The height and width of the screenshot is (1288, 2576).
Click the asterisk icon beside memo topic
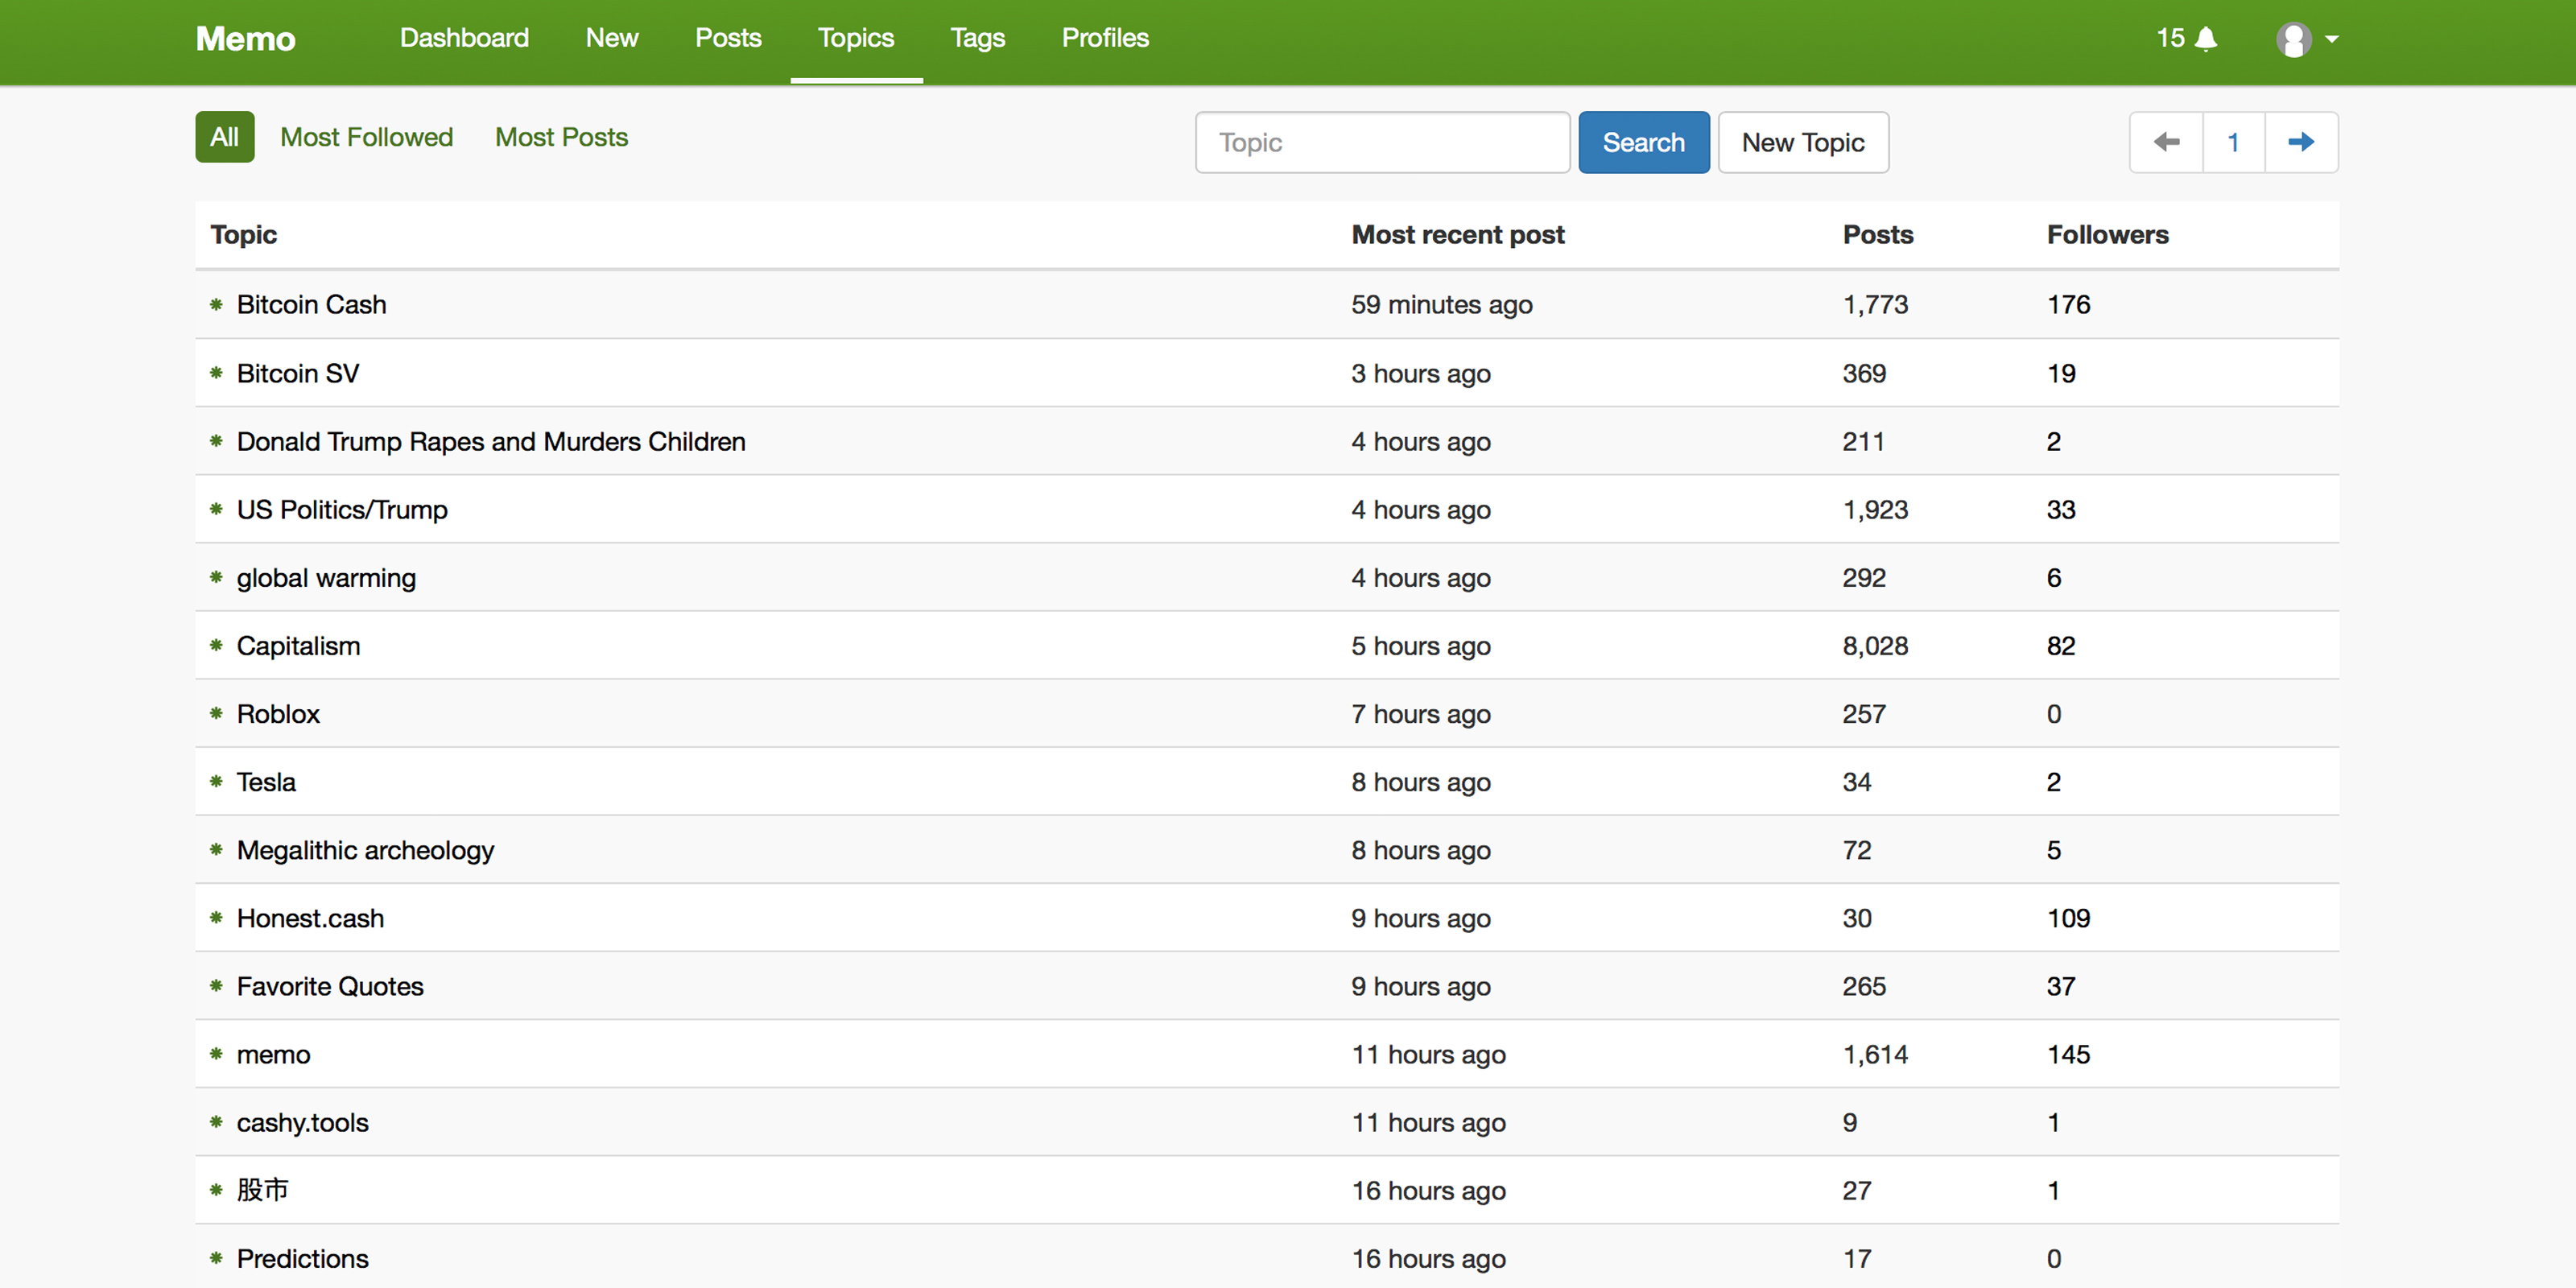point(216,1054)
